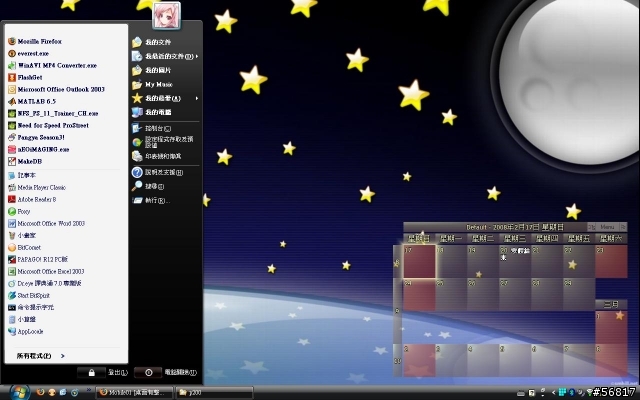This screenshot has width=640, height=400.
Task: Launch AppLocale
Action: pyautogui.click(x=26, y=331)
